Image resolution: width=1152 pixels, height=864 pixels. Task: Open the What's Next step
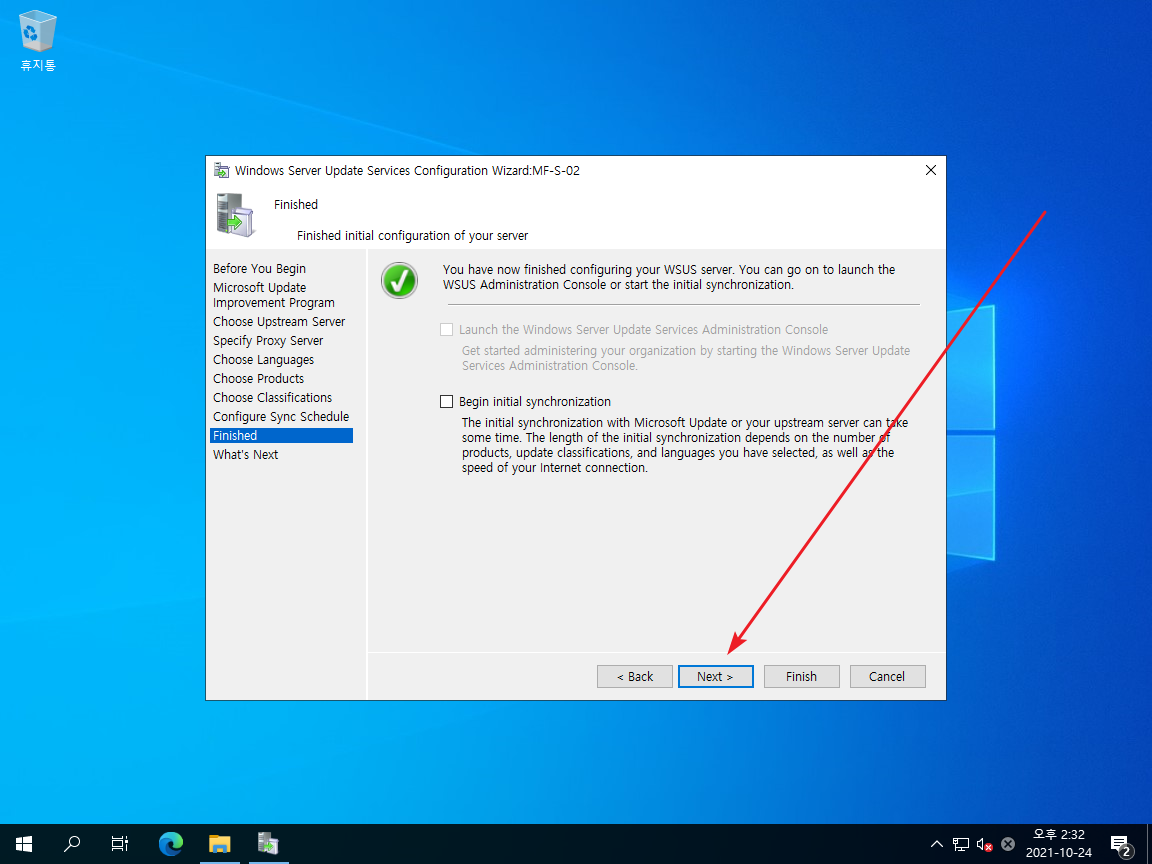(x=245, y=455)
